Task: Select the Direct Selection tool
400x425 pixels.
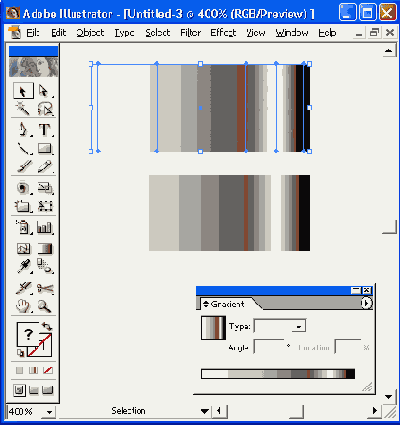Action: click(x=44, y=91)
